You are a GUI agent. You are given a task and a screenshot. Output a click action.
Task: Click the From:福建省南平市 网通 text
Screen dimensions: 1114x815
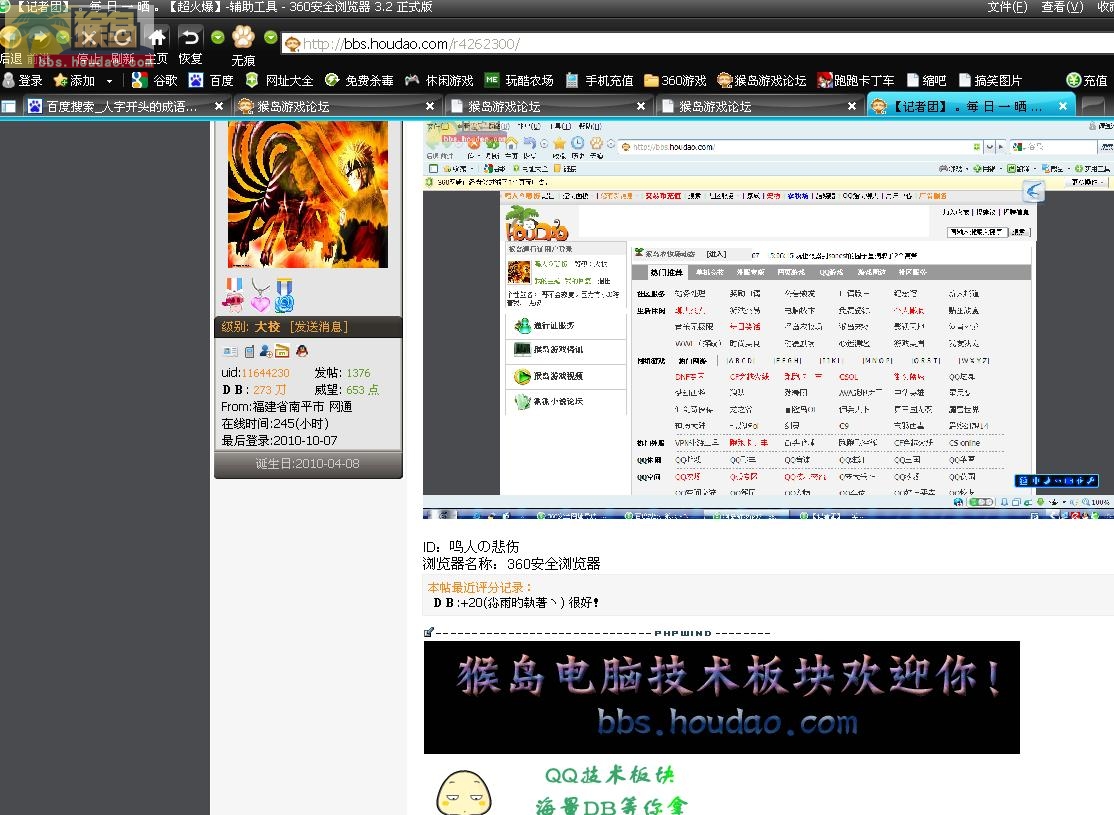point(286,407)
